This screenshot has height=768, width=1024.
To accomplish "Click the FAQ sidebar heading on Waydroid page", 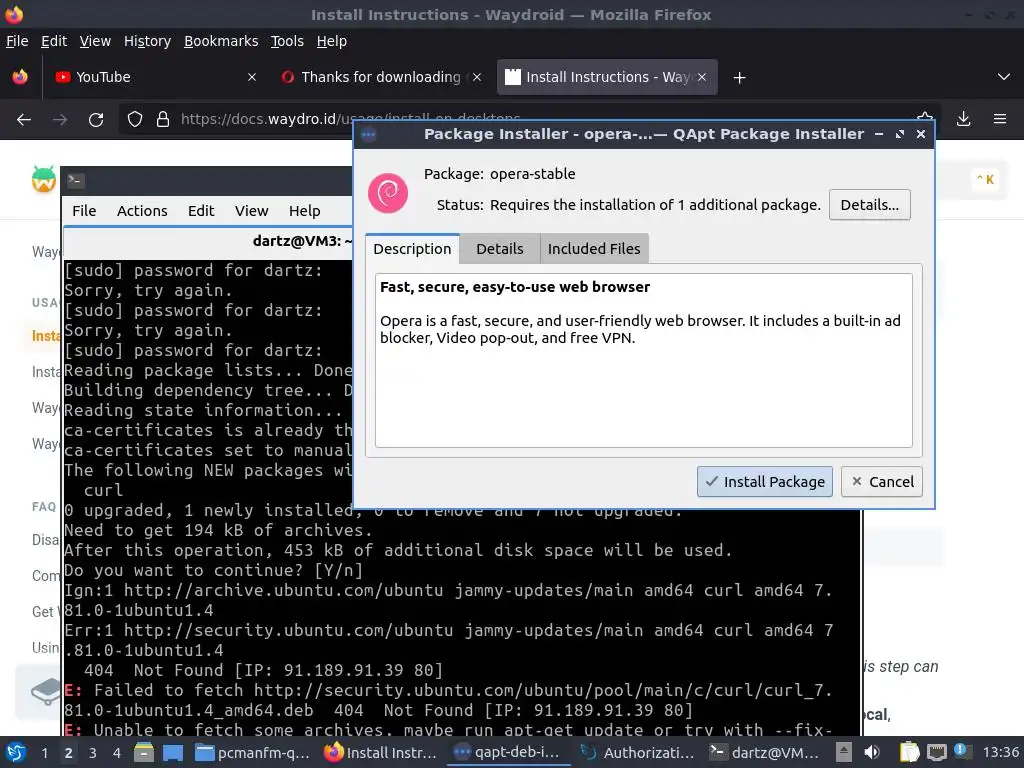I will pyautogui.click(x=44, y=507).
